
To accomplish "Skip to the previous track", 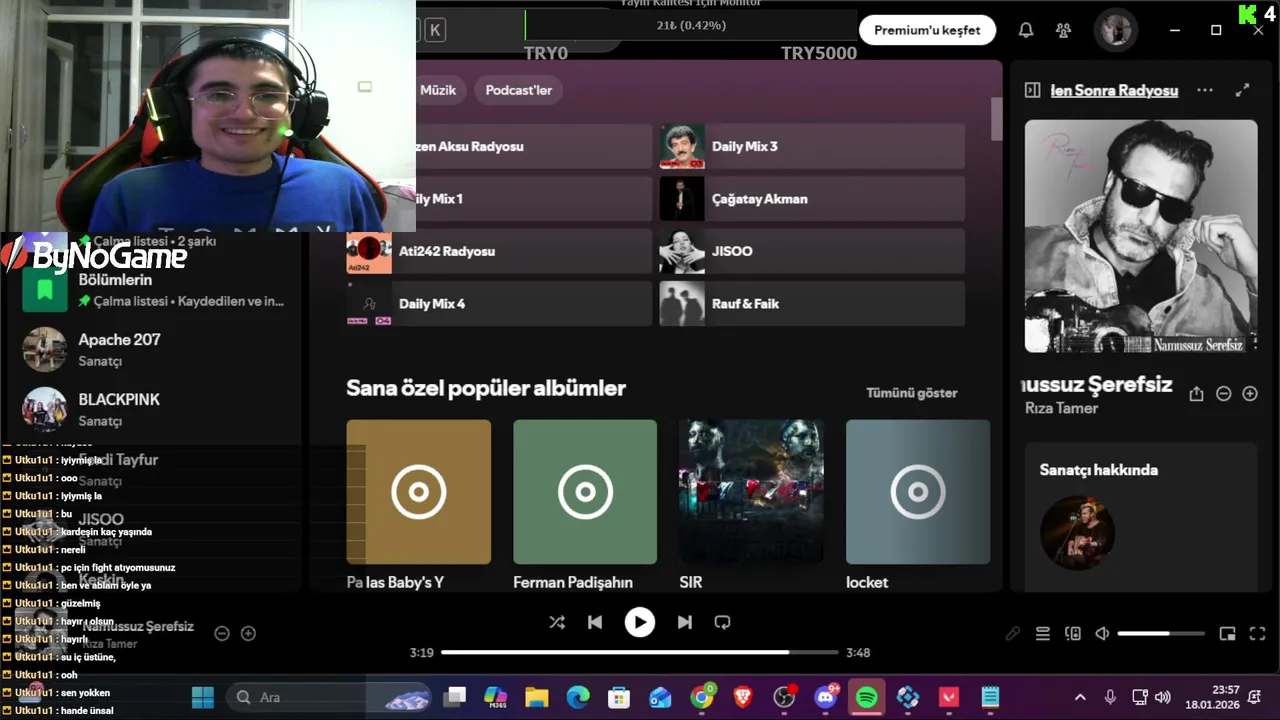I will [x=595, y=622].
